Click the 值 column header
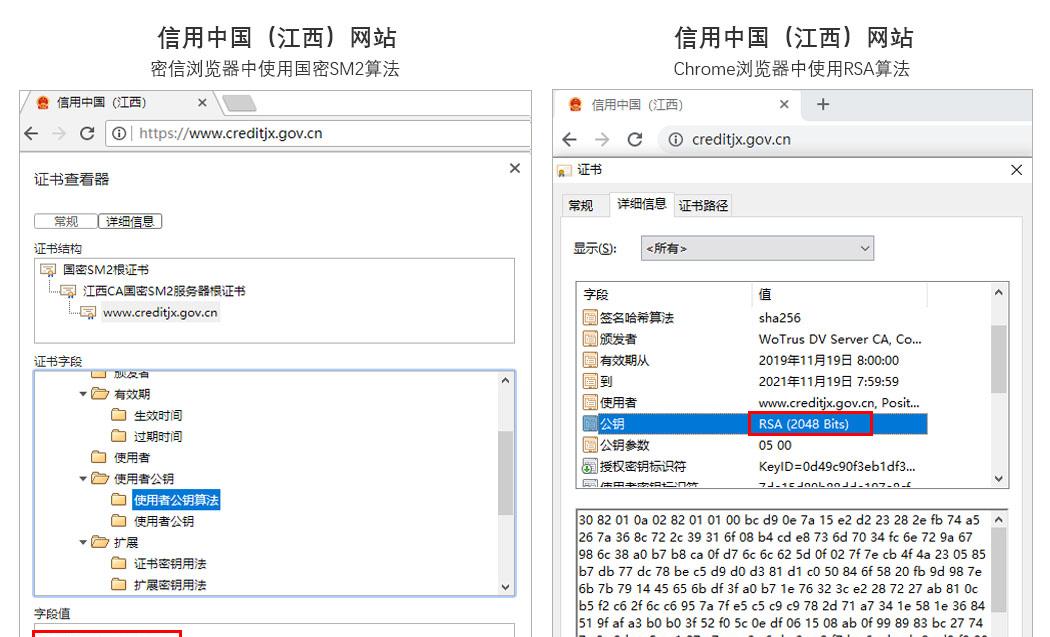This screenshot has width=1050, height=637. 840,294
